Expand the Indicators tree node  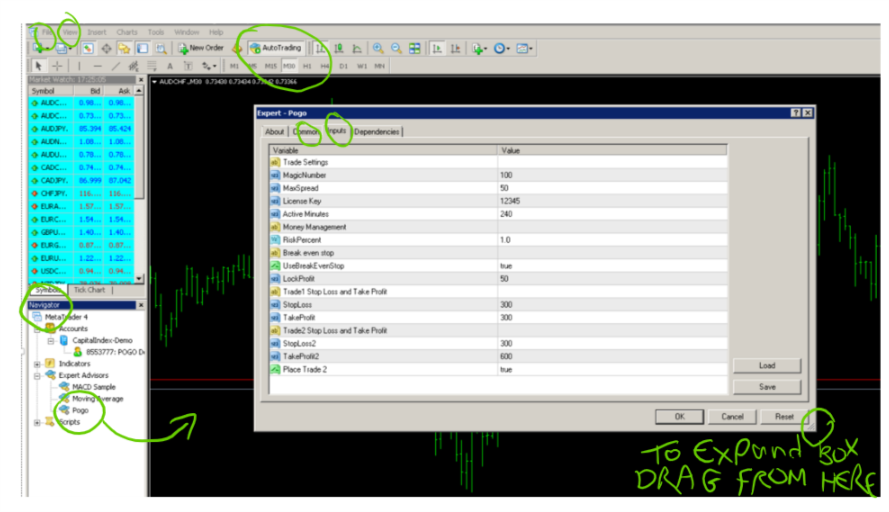point(37,364)
